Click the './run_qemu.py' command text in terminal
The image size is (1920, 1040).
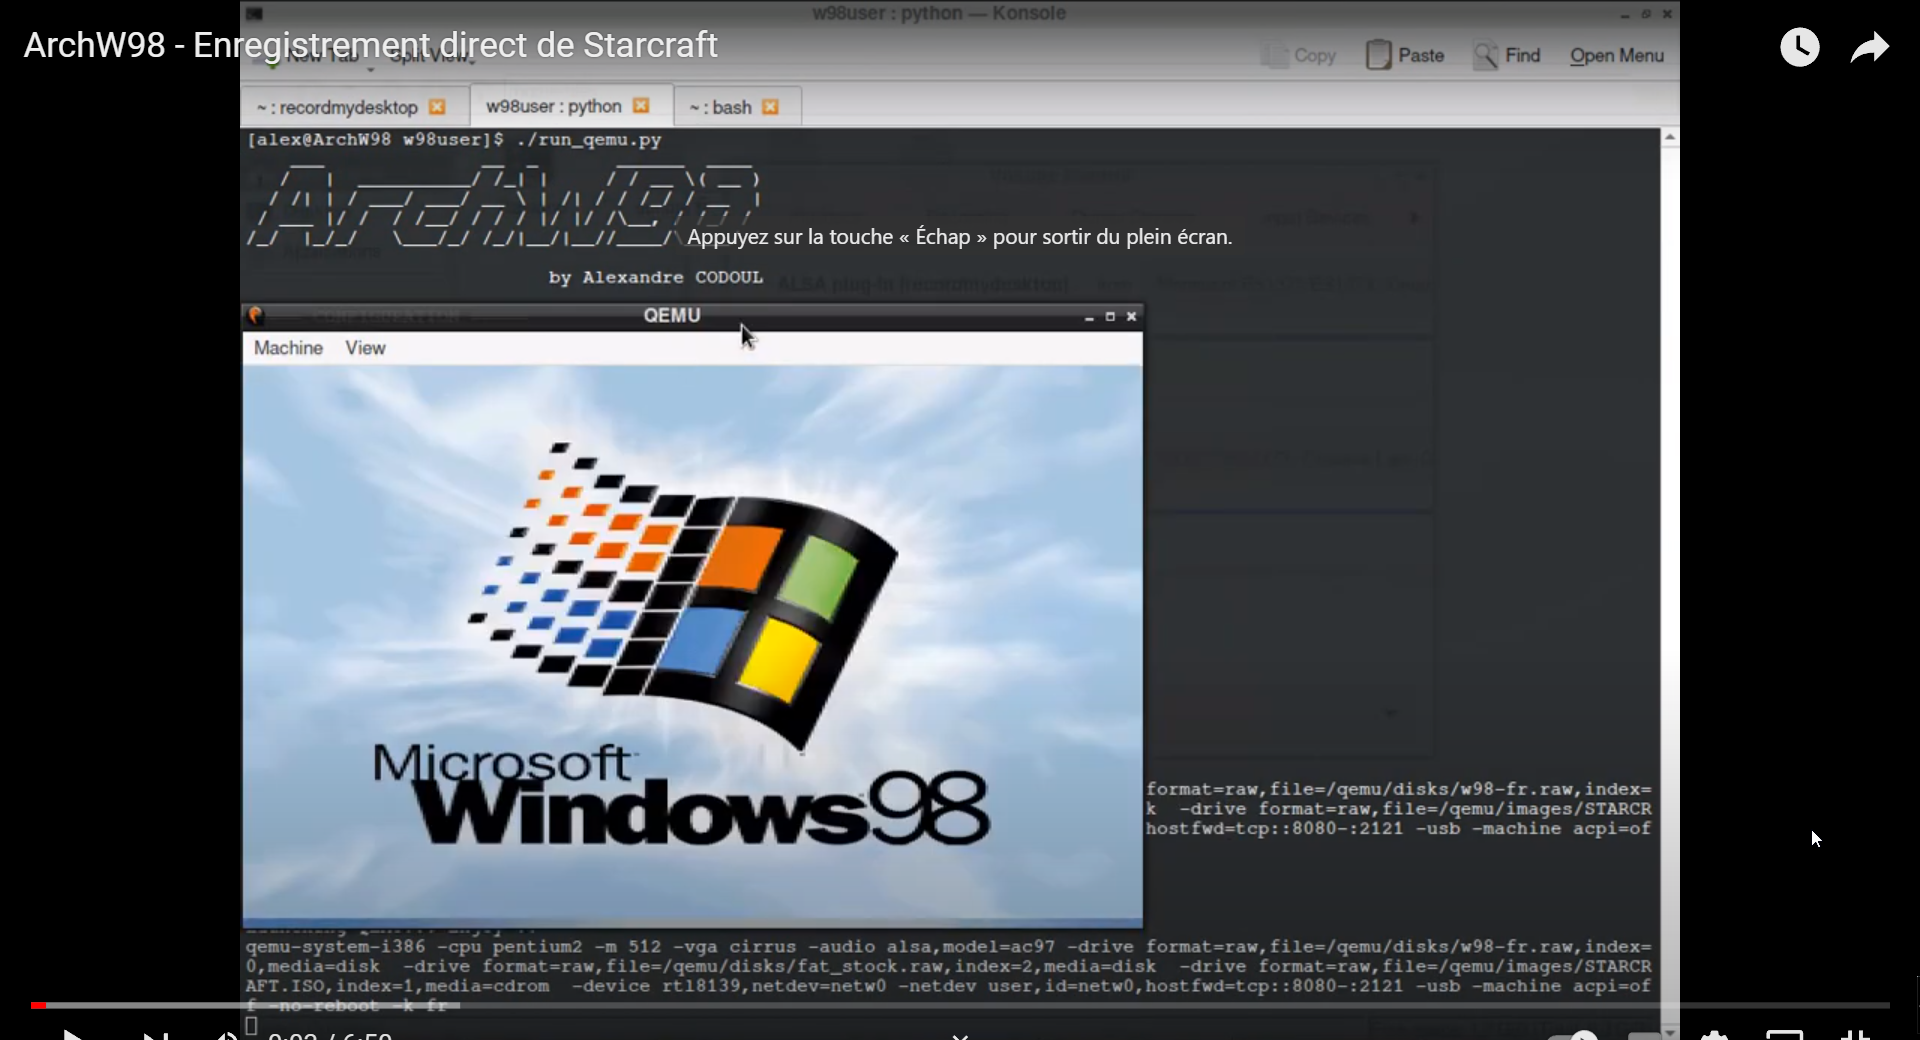pos(589,140)
